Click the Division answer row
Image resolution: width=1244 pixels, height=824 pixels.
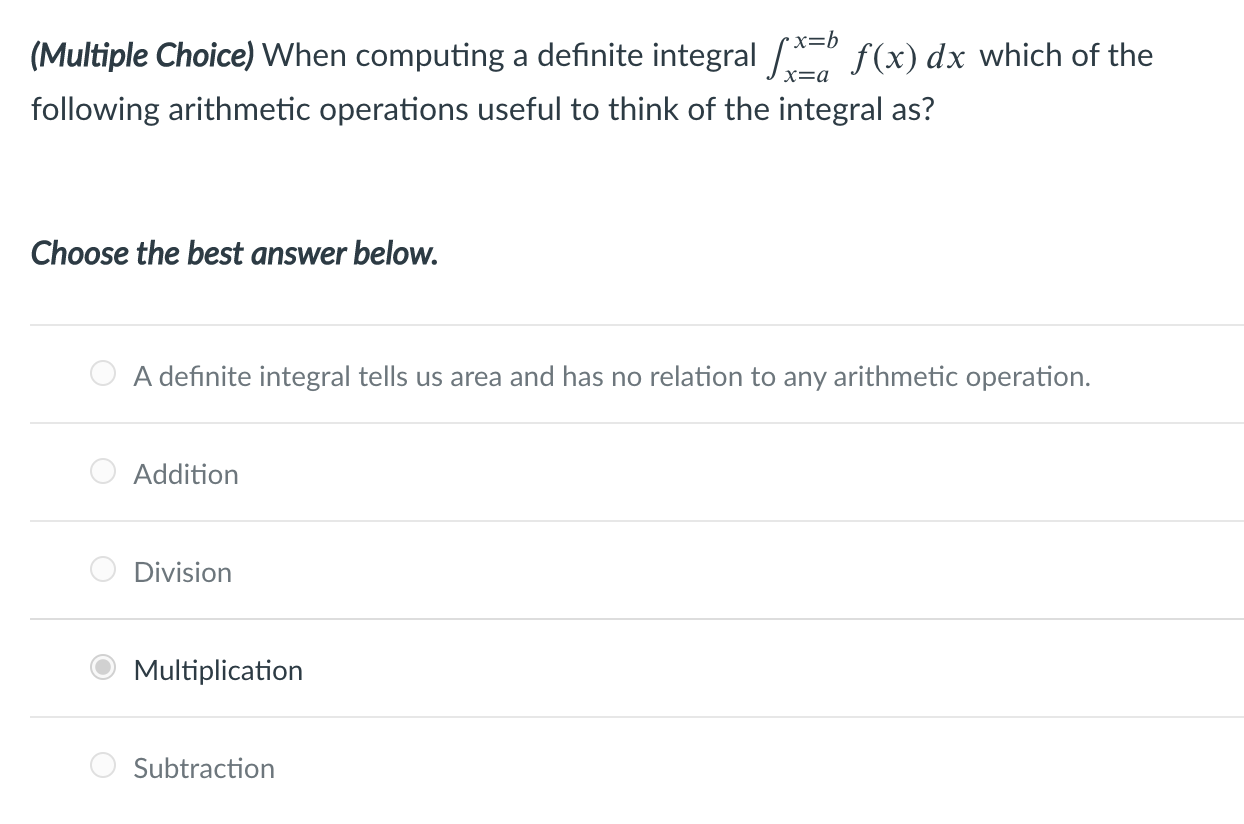pos(600,572)
